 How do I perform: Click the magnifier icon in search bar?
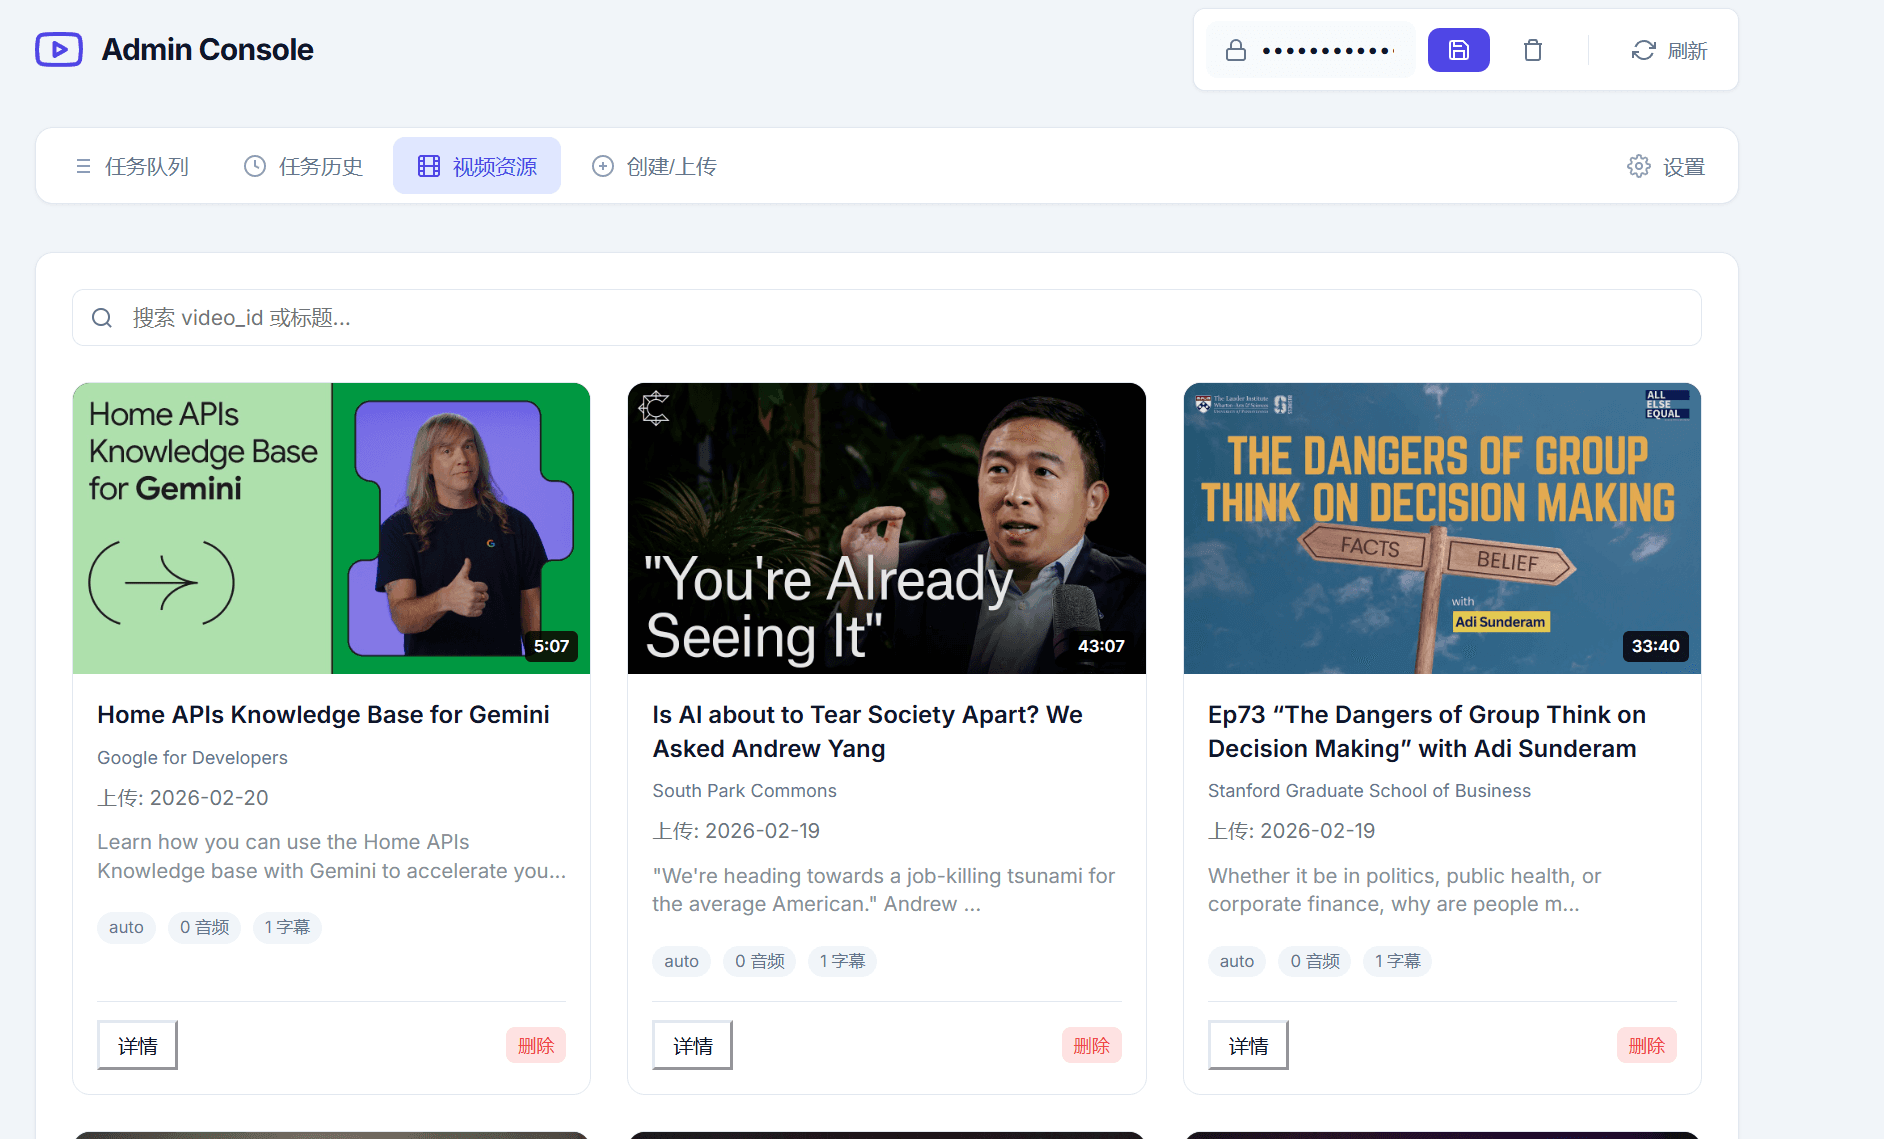point(102,318)
